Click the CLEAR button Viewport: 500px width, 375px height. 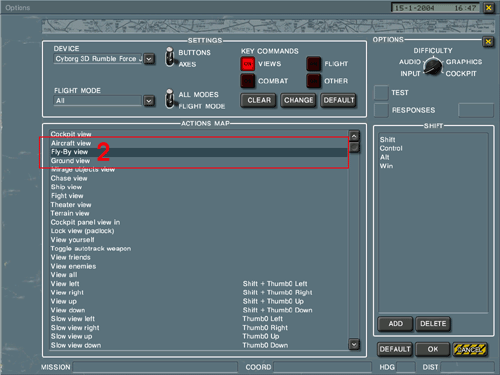point(259,100)
